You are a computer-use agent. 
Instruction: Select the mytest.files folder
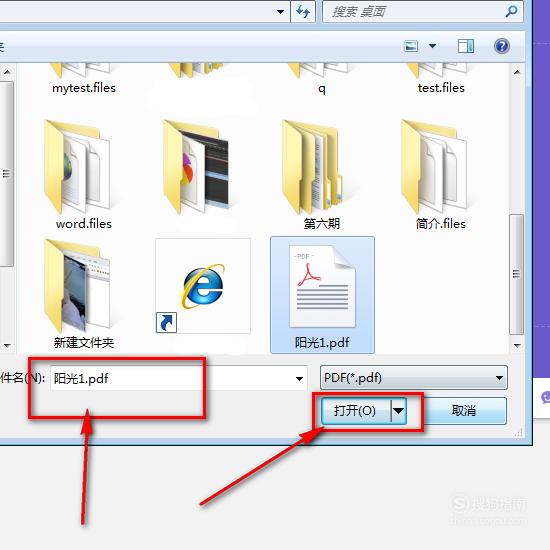tap(83, 80)
